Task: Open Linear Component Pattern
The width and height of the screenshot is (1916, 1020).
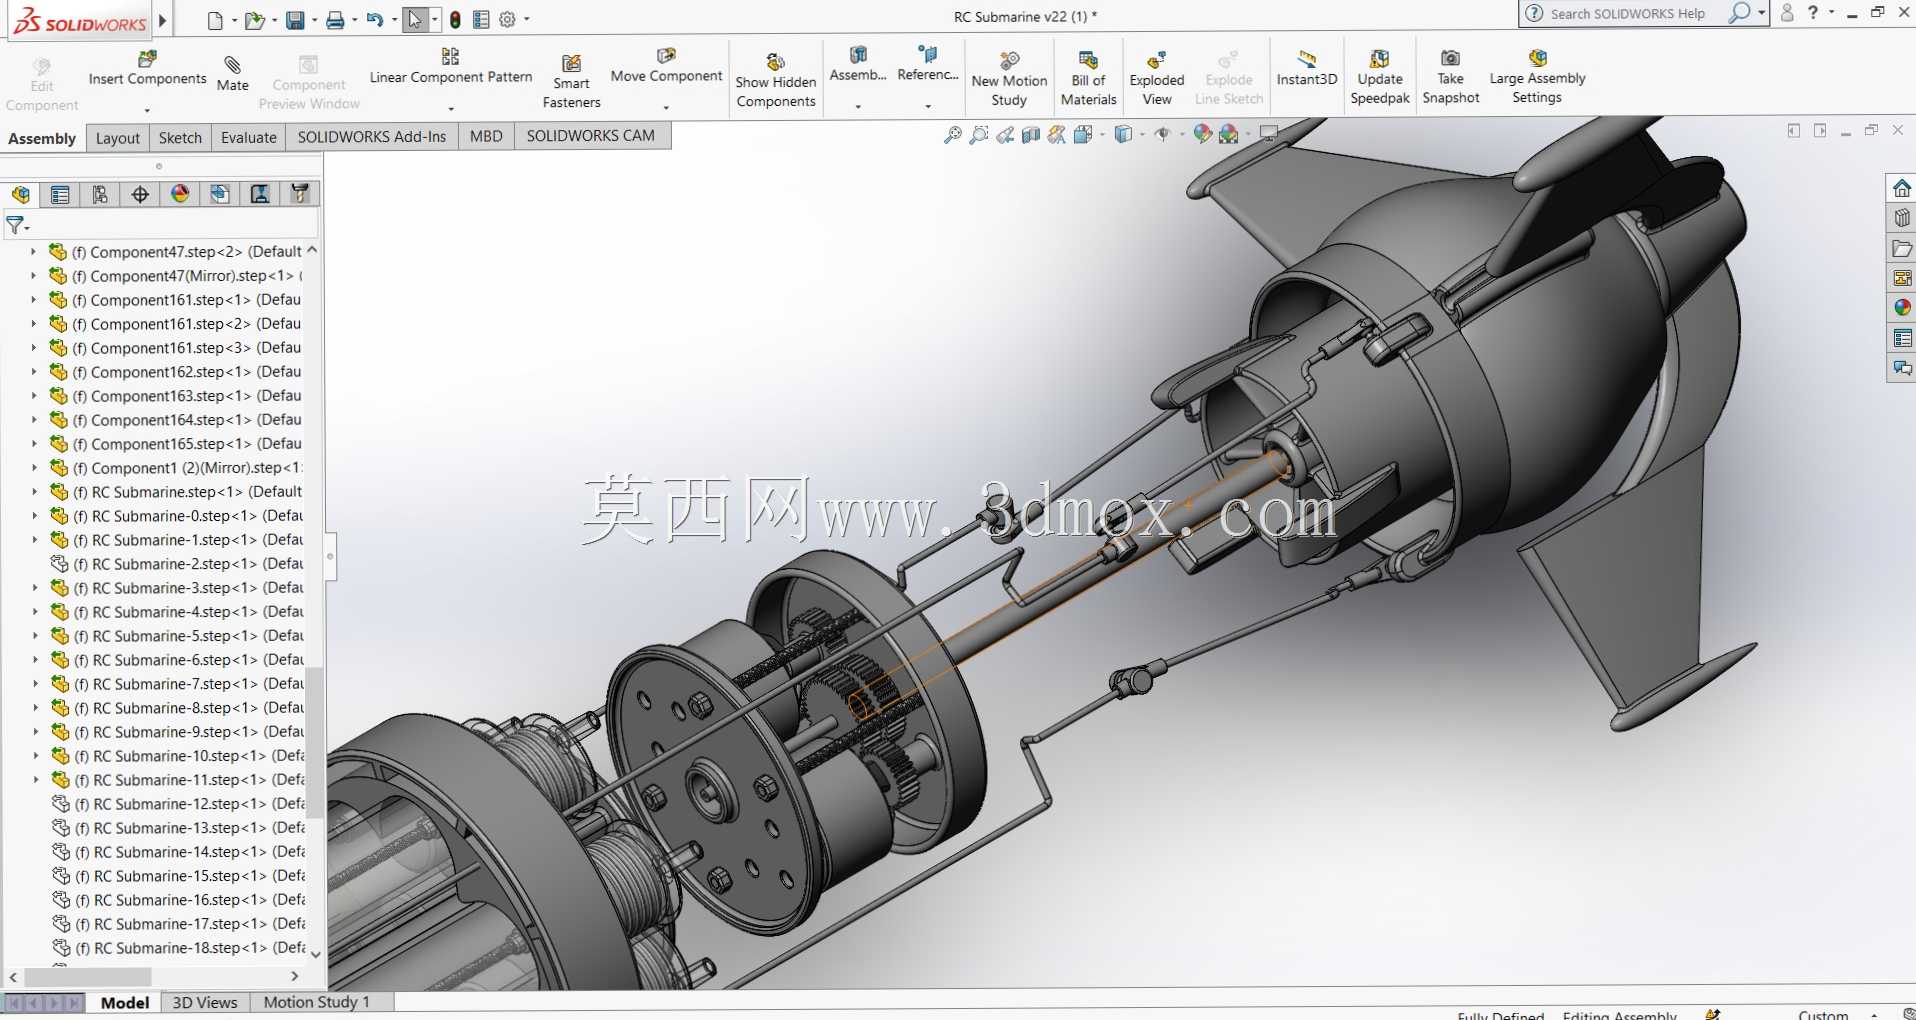Action: [450, 68]
